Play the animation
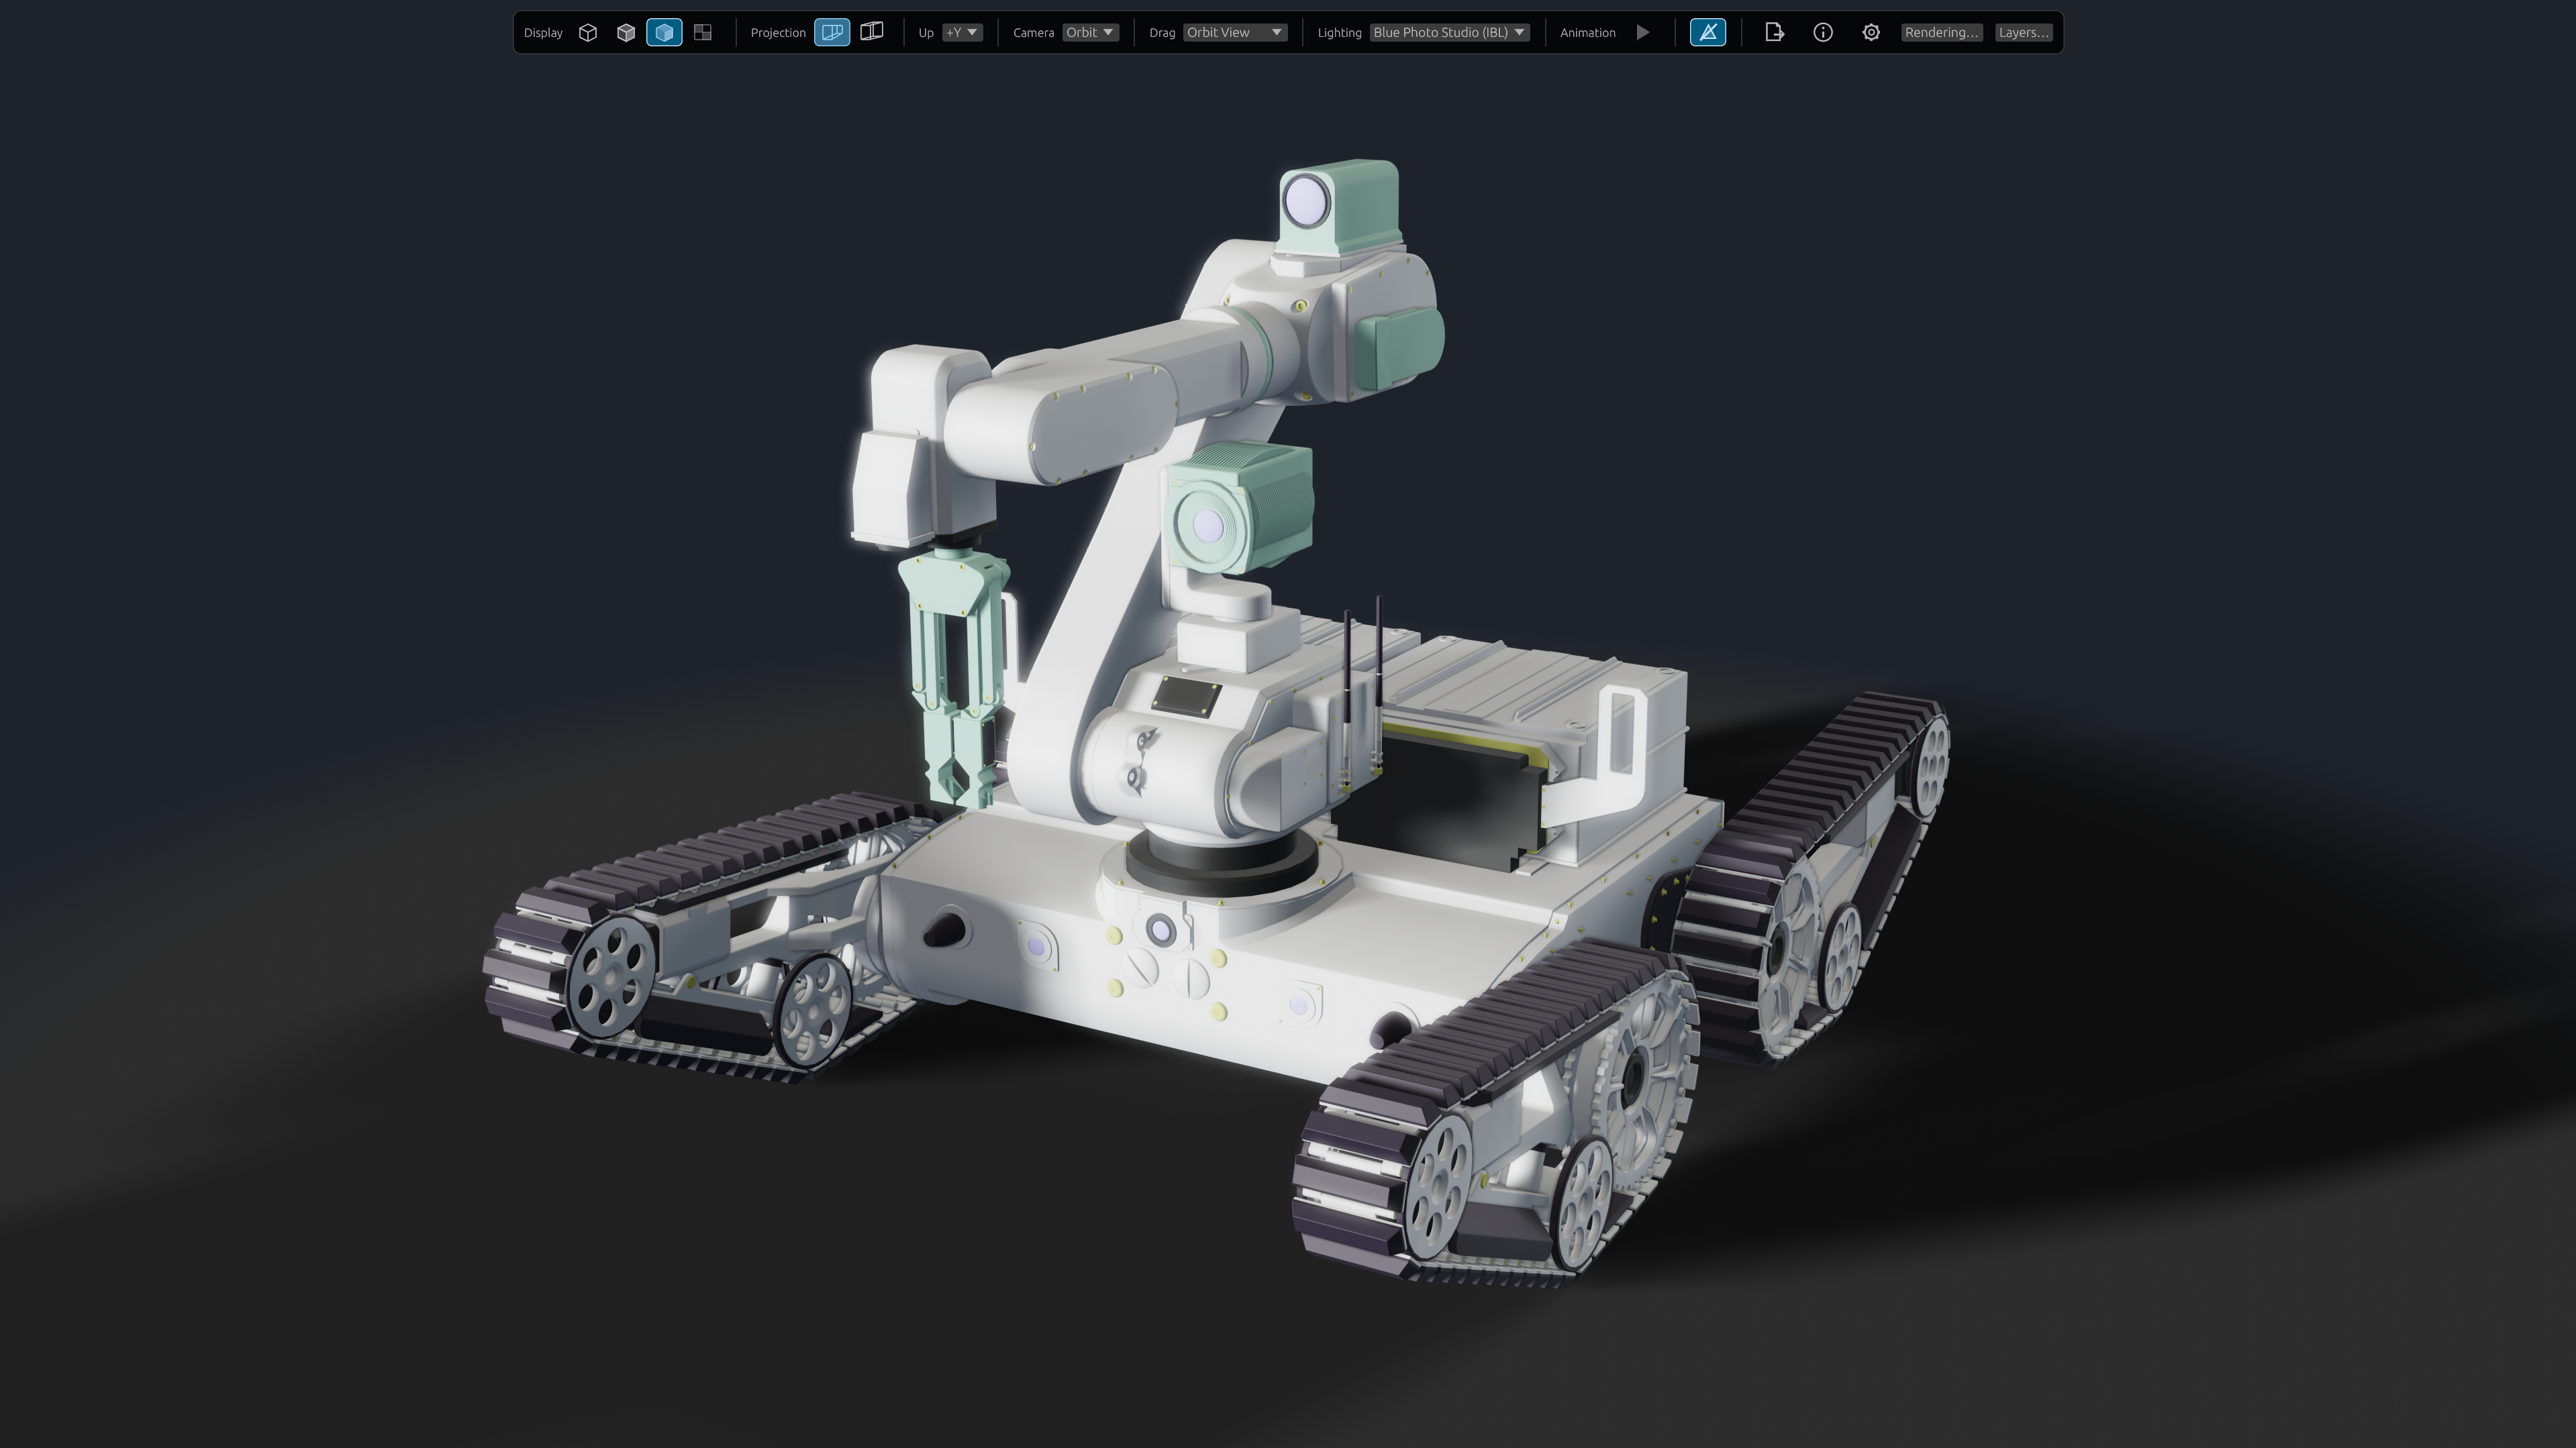Image resolution: width=2576 pixels, height=1448 pixels. pyautogui.click(x=1643, y=32)
